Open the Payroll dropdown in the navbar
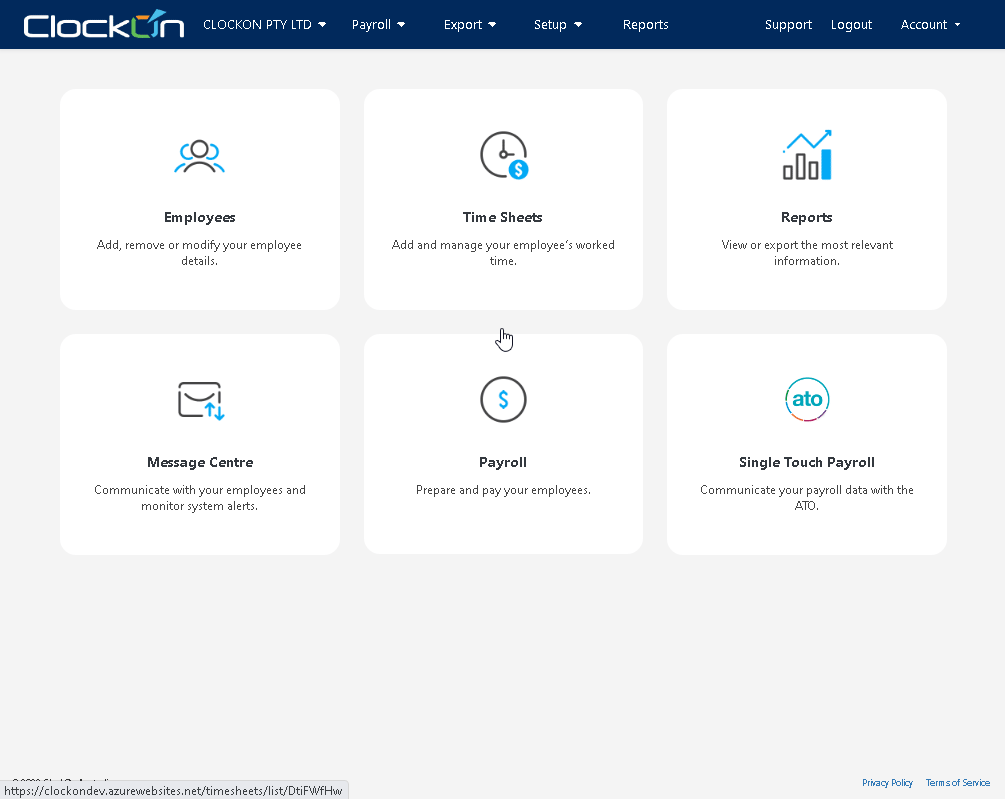 [x=378, y=24]
